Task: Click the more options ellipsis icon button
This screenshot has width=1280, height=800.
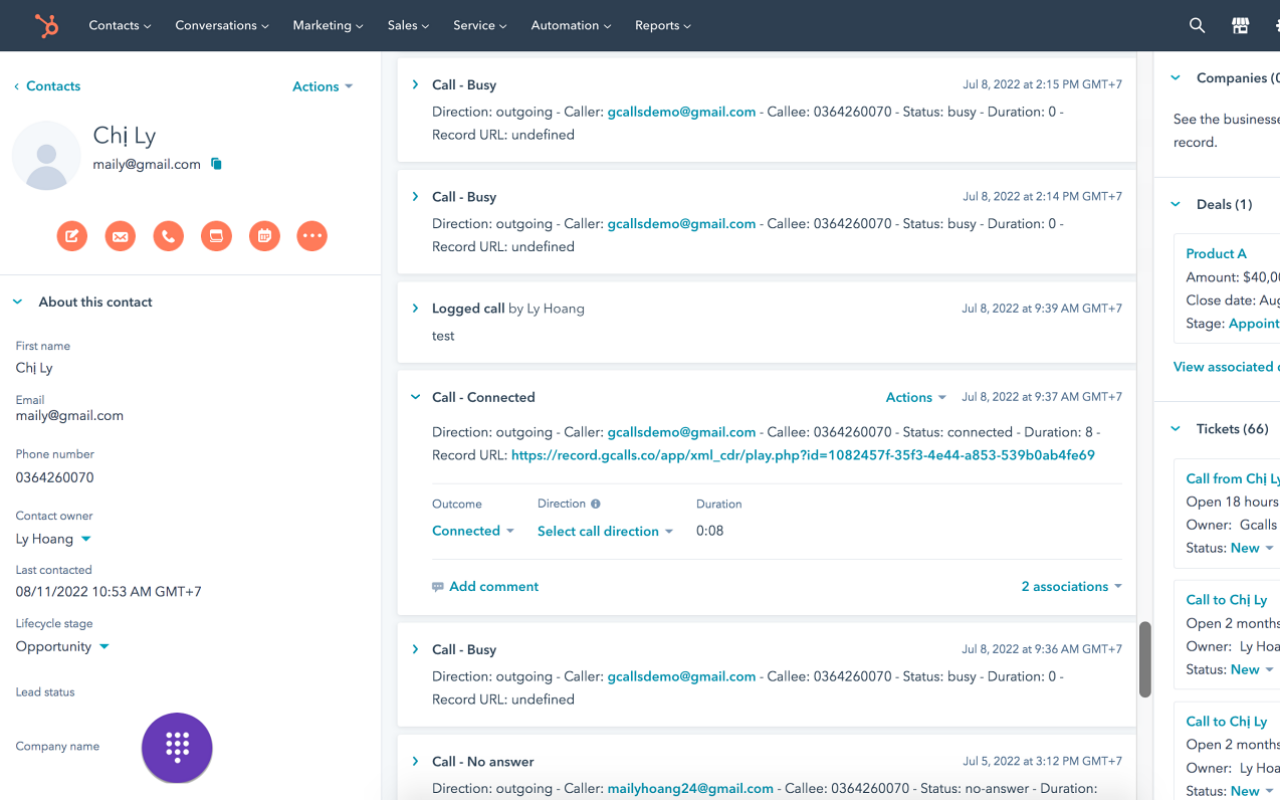Action: point(312,236)
